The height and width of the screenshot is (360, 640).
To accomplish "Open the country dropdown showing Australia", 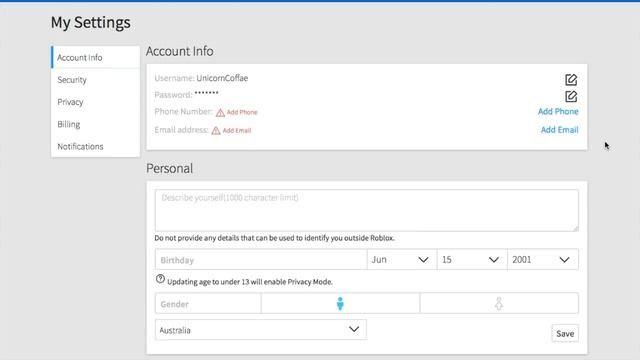I will (x=260, y=330).
